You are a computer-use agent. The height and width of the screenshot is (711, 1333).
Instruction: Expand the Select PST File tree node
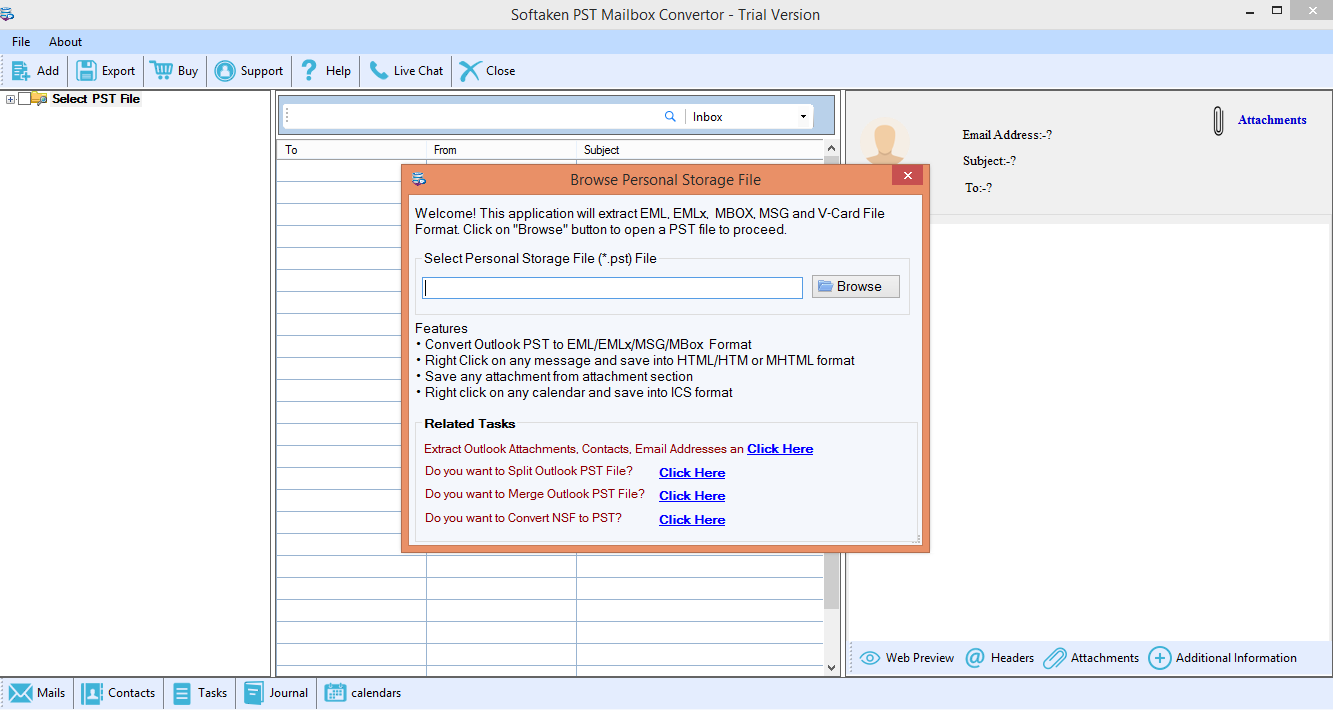11,99
